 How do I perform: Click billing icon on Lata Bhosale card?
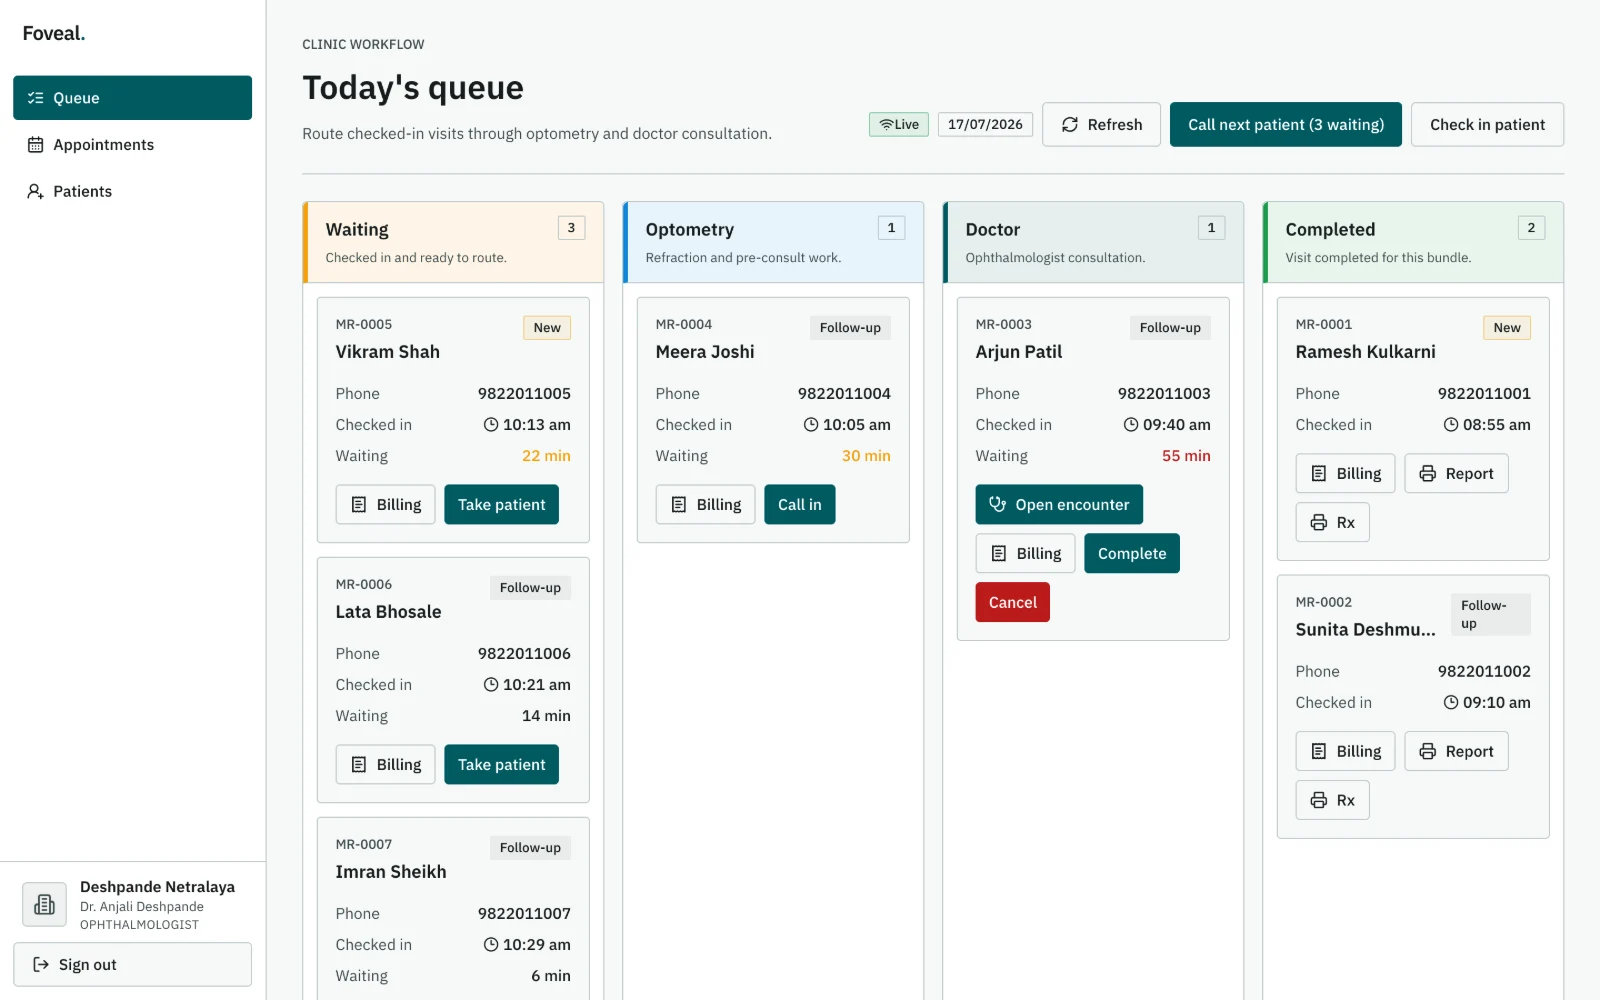[359, 765]
